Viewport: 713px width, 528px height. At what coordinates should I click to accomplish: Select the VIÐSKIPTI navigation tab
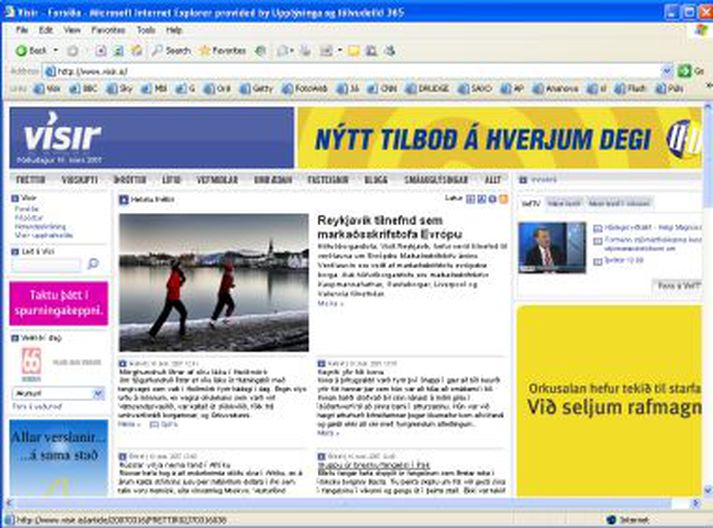click(x=80, y=180)
